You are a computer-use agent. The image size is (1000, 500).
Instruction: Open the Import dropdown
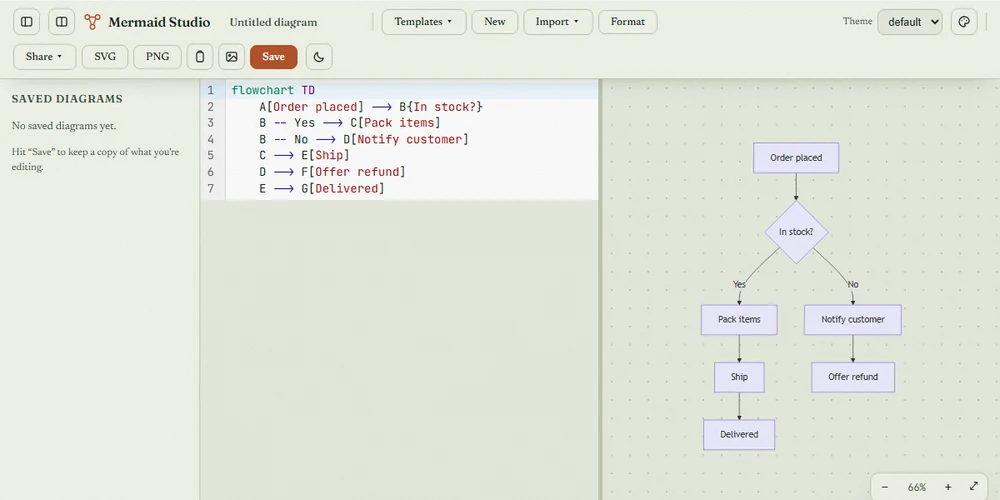(558, 22)
